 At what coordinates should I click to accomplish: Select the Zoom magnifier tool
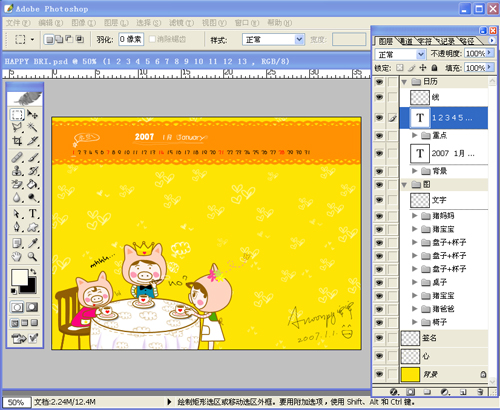click(32, 256)
